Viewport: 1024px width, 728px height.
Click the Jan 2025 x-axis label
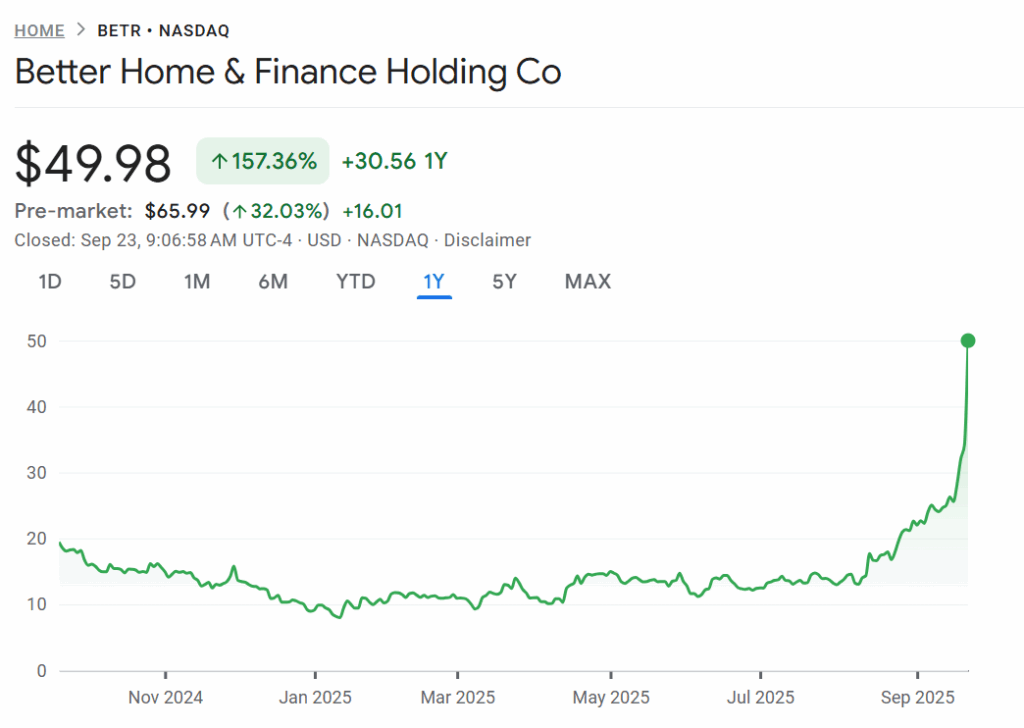(x=314, y=697)
